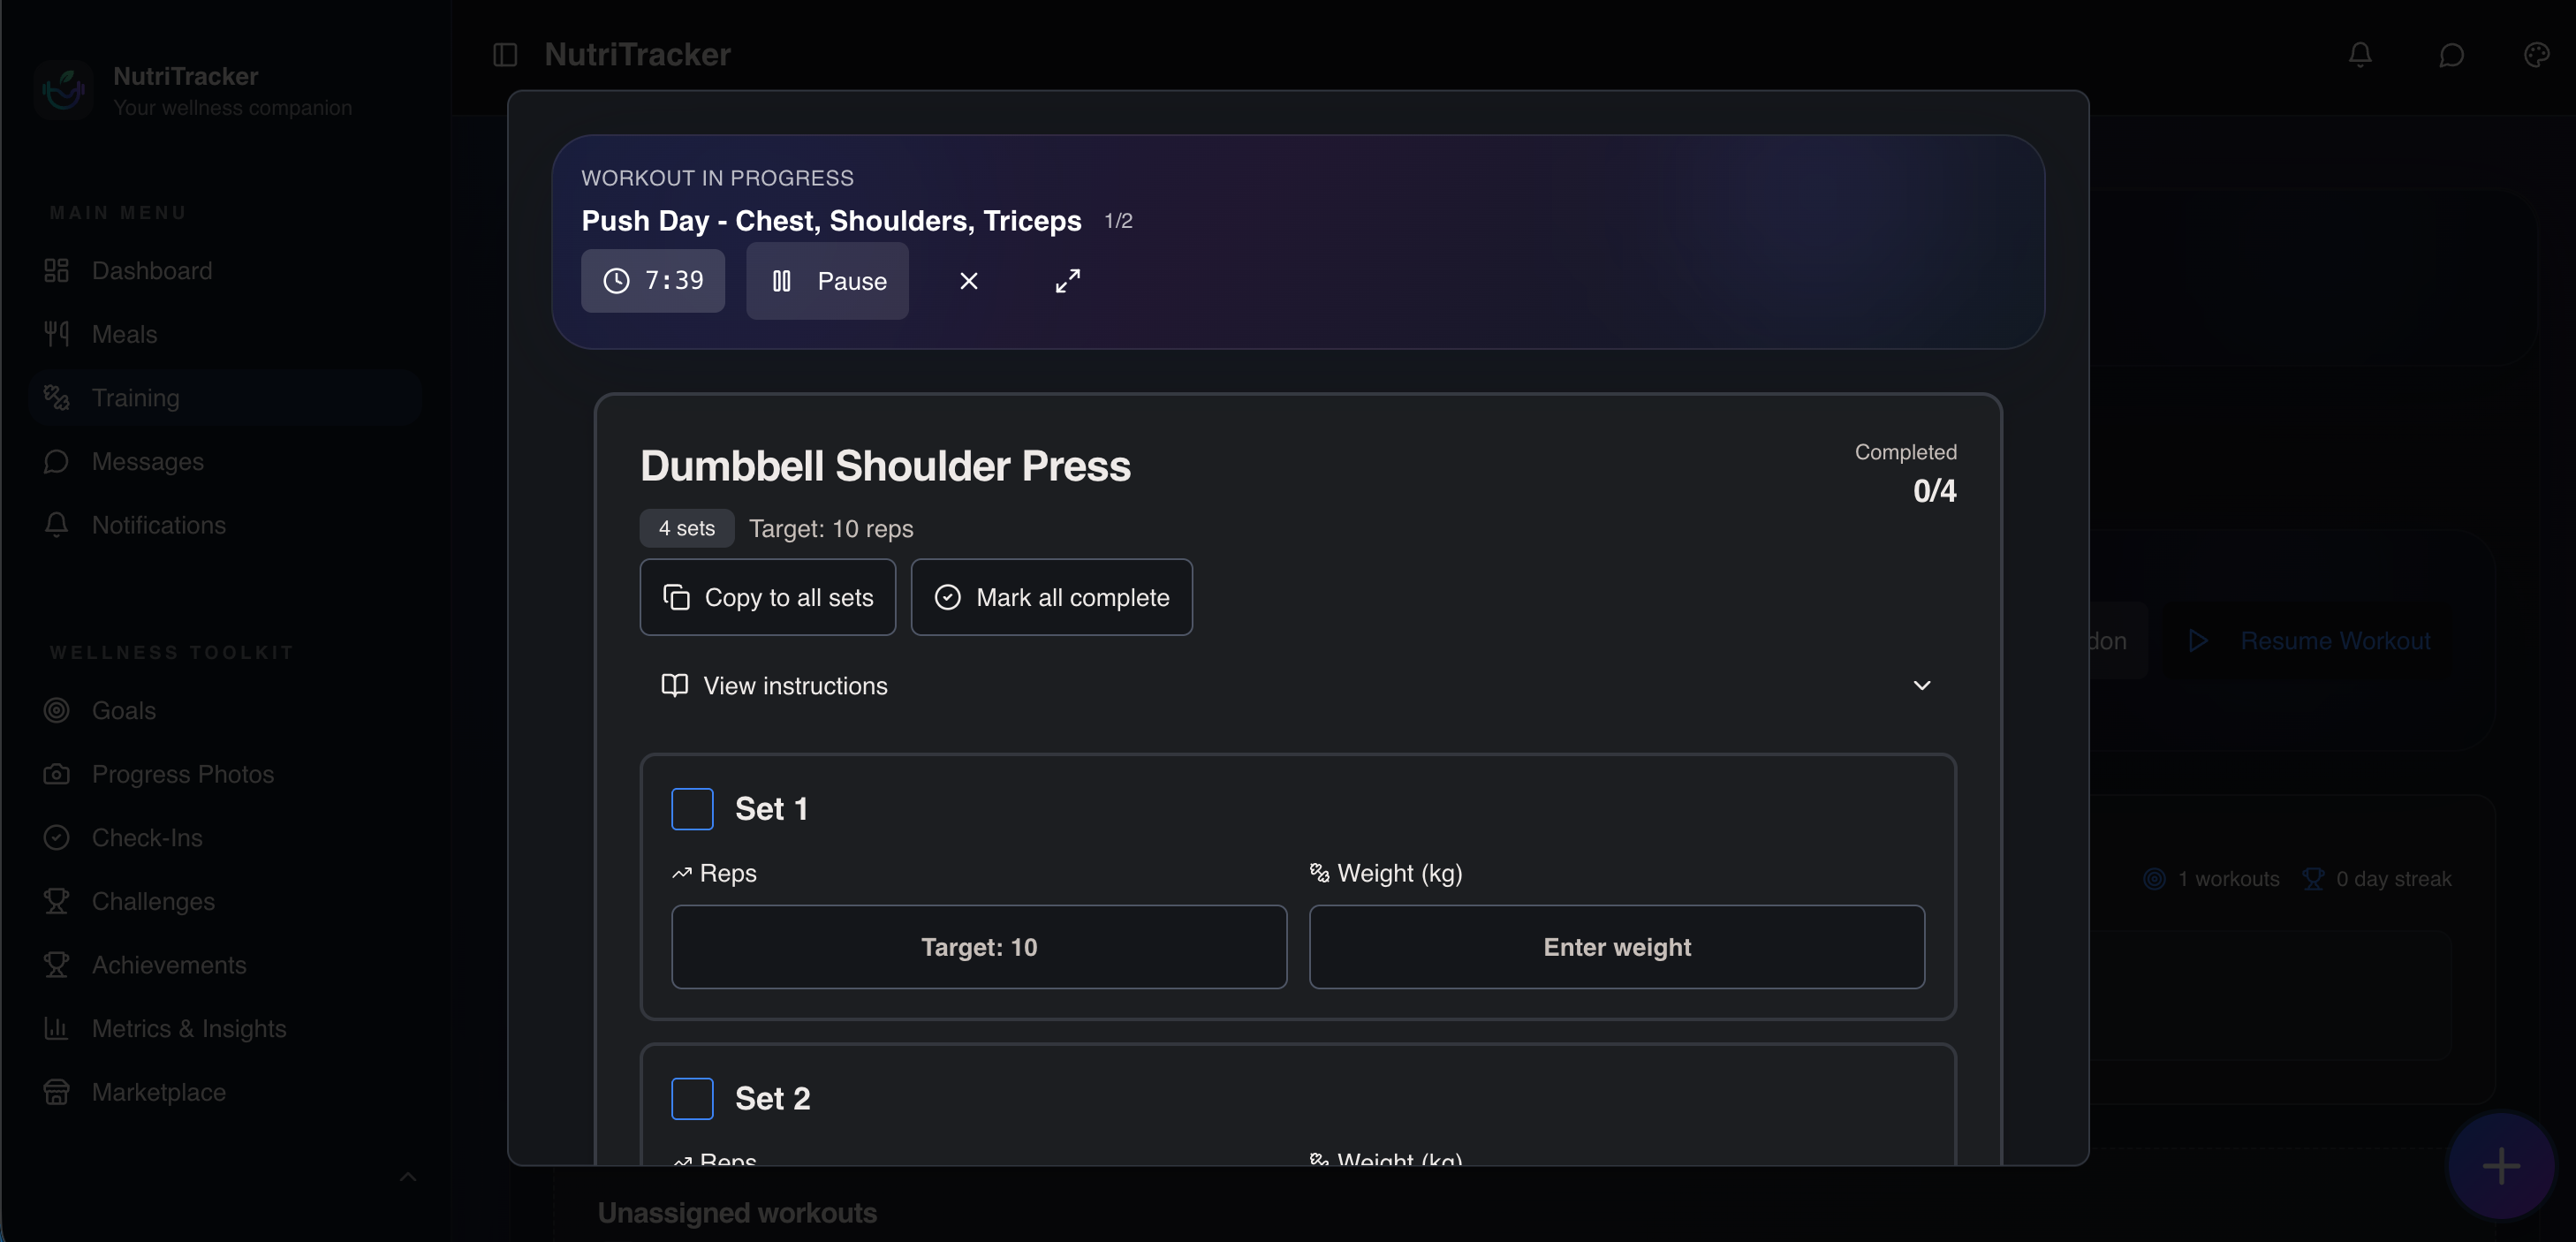
Task: Click Mark all complete button
Action: pyautogui.click(x=1051, y=597)
